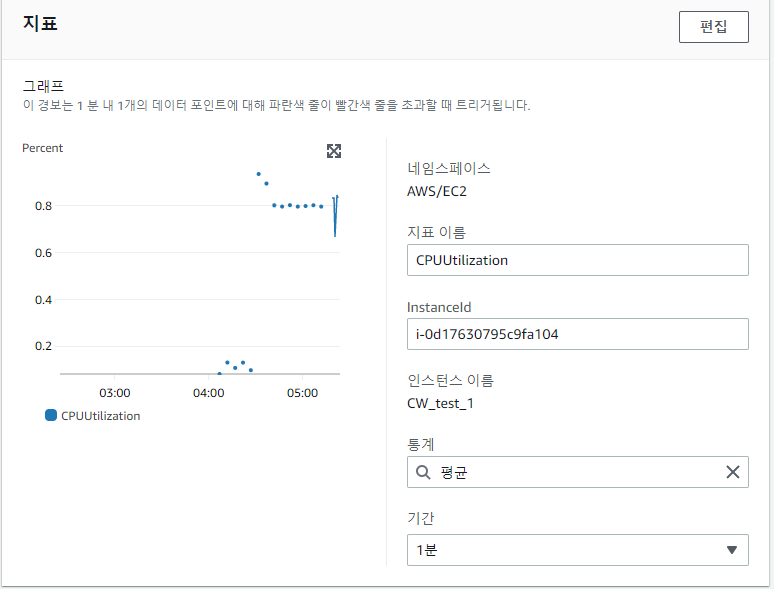Click the 그래프 section heading
This screenshot has height=589, width=774.
43,86
